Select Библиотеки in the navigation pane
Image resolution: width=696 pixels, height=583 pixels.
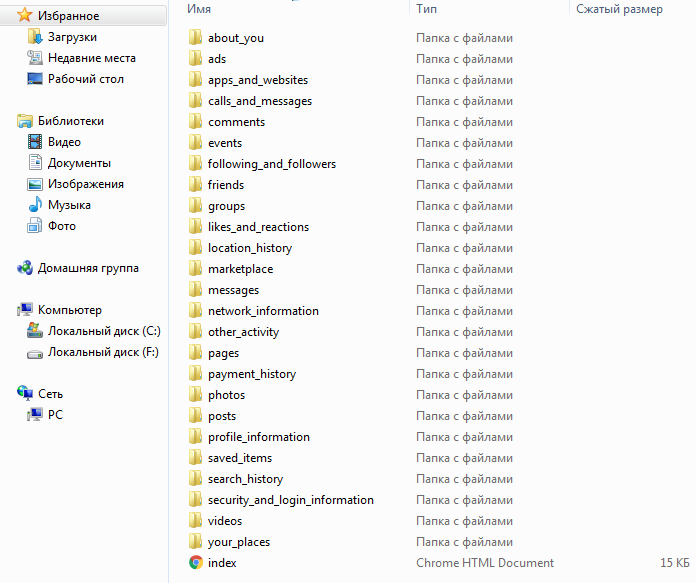[x=71, y=121]
